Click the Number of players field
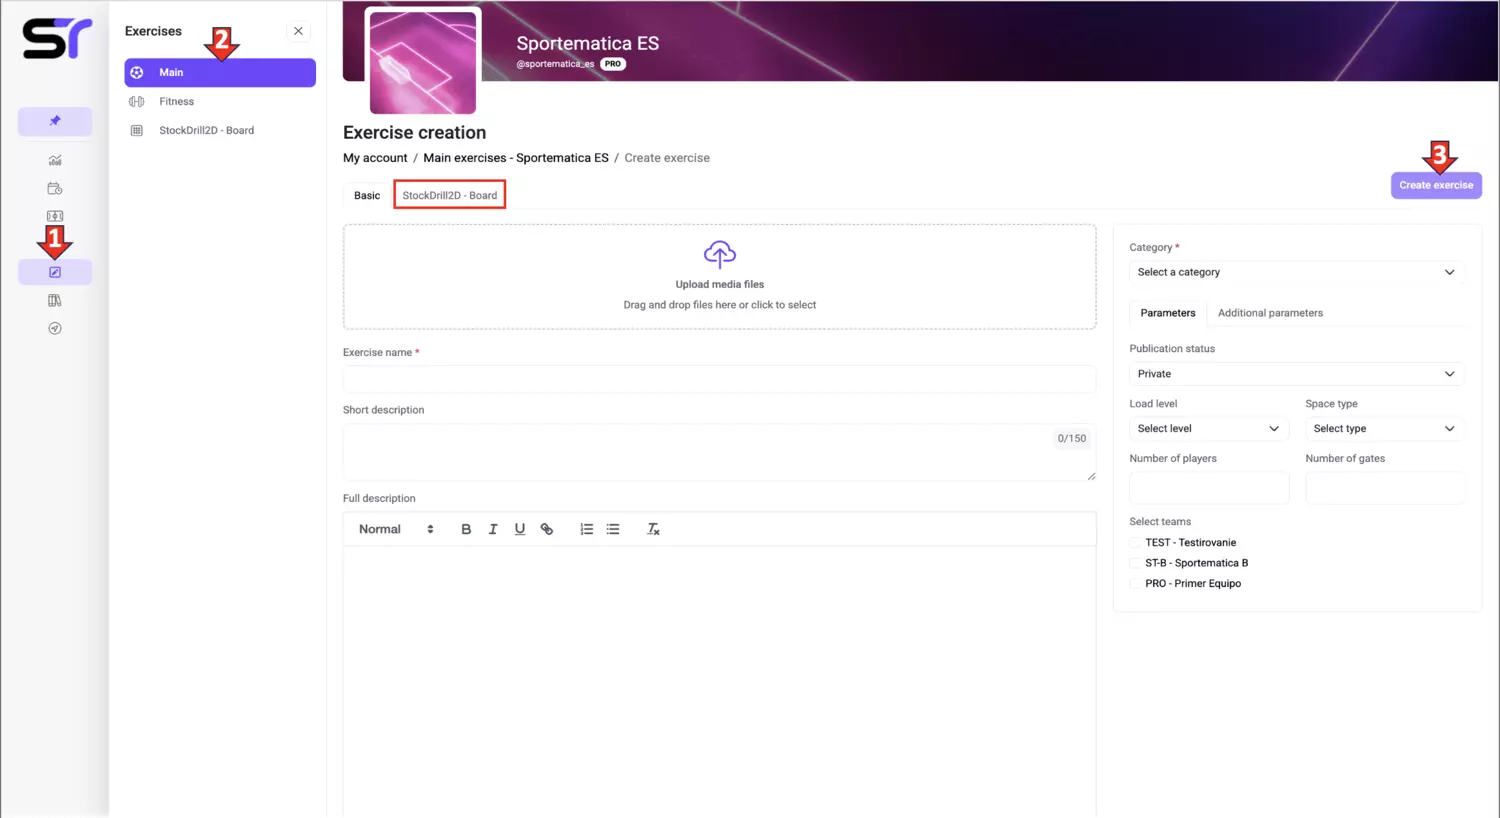This screenshot has height=818, width=1500. pyautogui.click(x=1209, y=487)
